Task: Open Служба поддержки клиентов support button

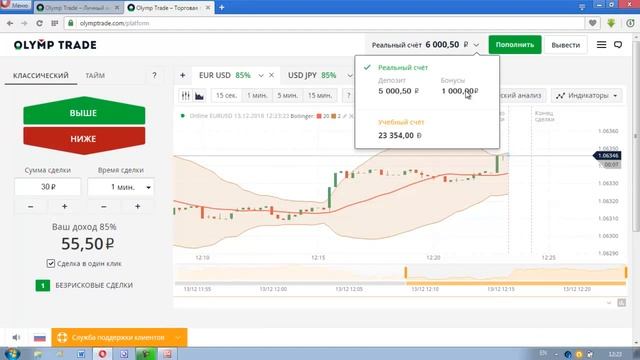Action: 119,338
